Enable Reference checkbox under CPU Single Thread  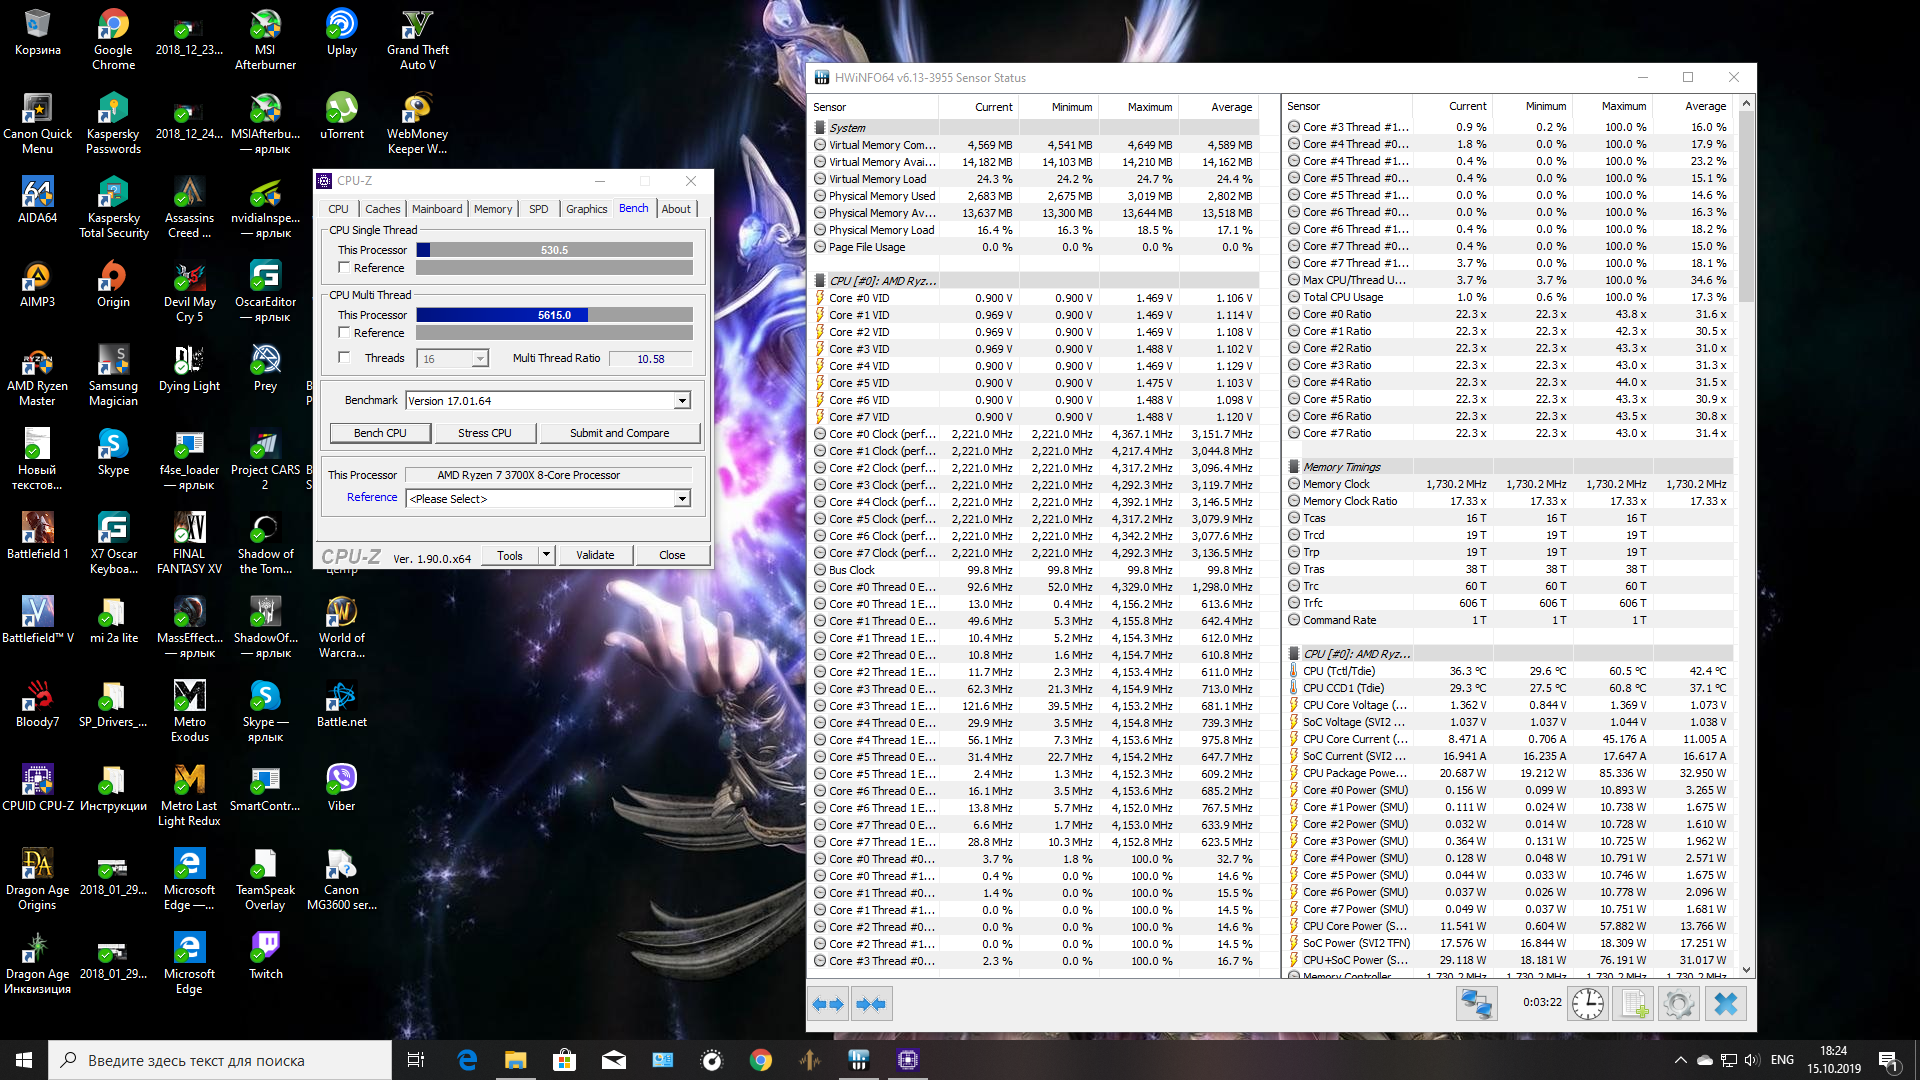(x=344, y=268)
